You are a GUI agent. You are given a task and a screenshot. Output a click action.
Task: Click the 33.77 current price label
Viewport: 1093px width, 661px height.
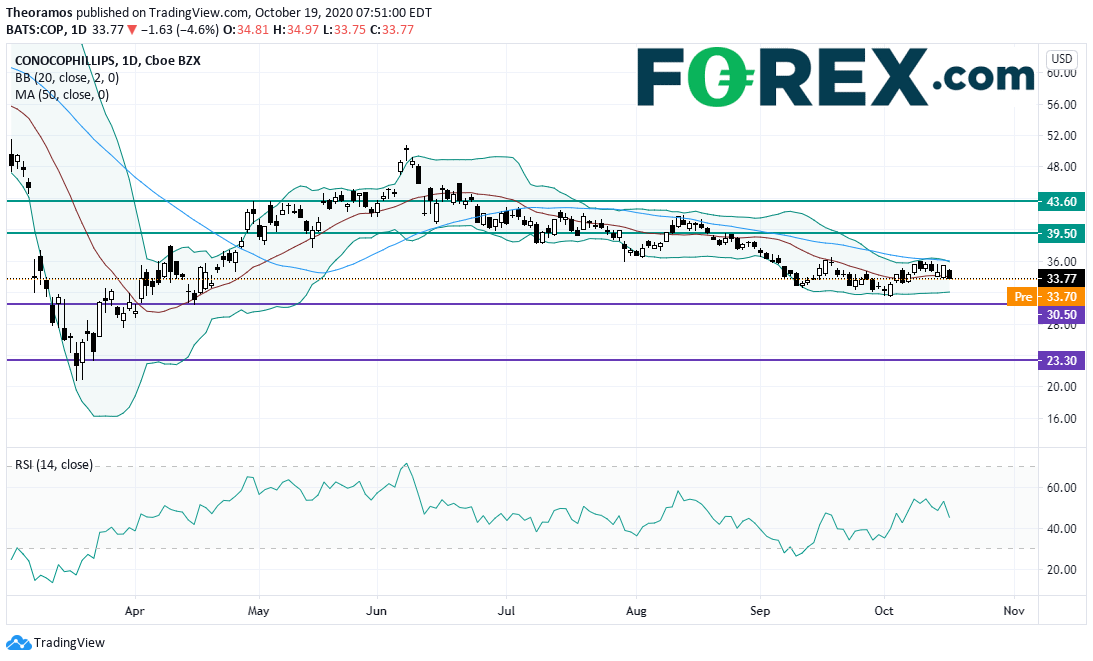(1061, 279)
